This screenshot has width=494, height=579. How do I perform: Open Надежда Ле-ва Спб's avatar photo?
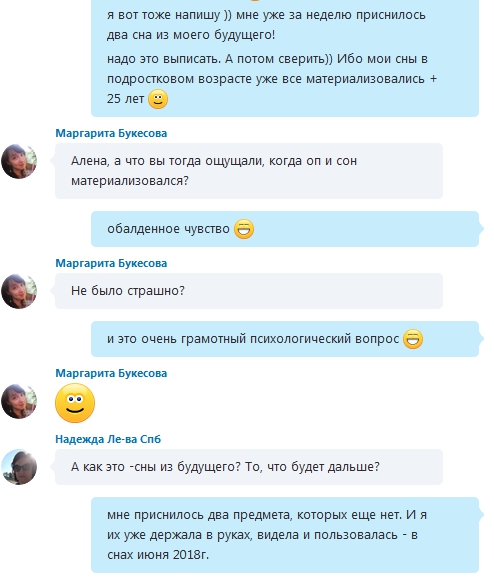(x=19, y=467)
